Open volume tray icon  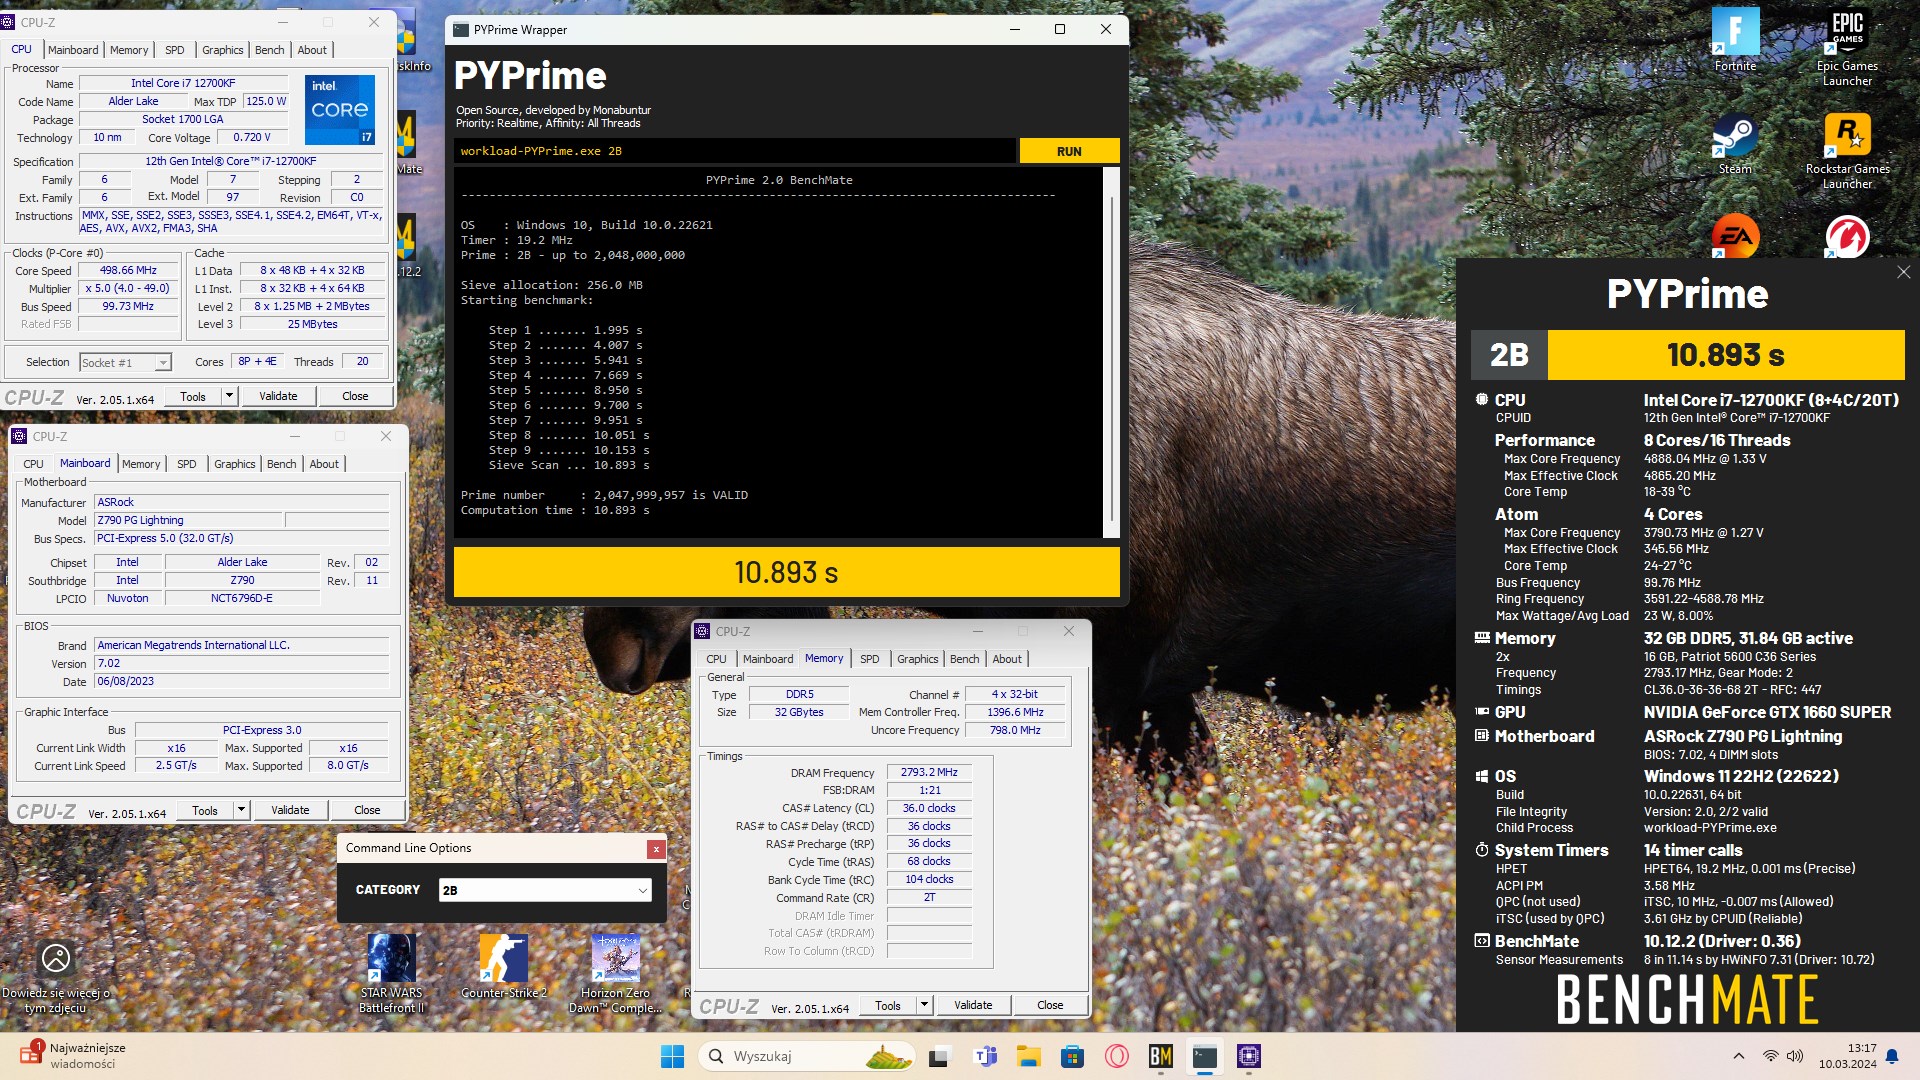tap(1795, 1056)
